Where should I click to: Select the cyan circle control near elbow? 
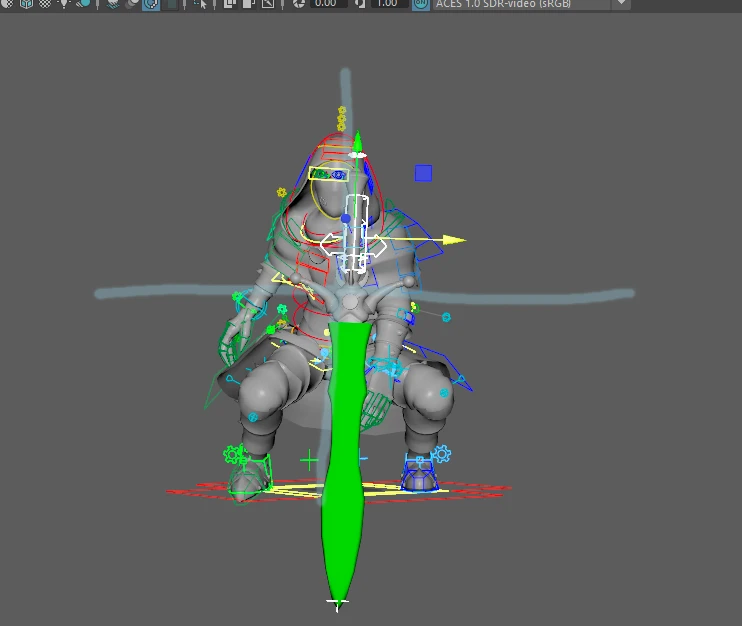tap(446, 317)
